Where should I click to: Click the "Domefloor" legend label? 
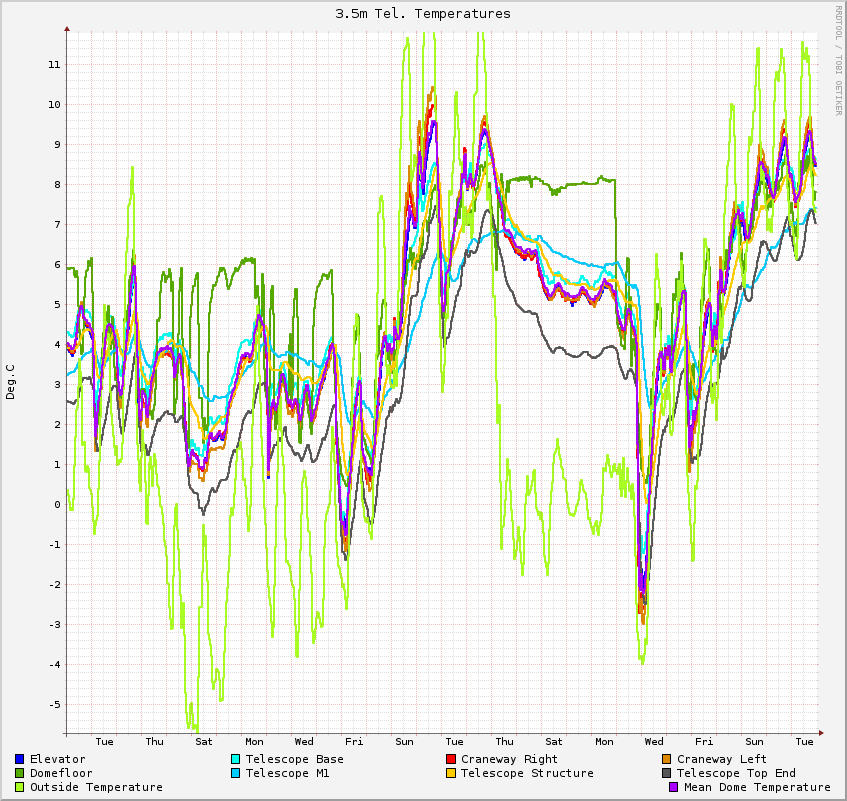click(x=61, y=773)
